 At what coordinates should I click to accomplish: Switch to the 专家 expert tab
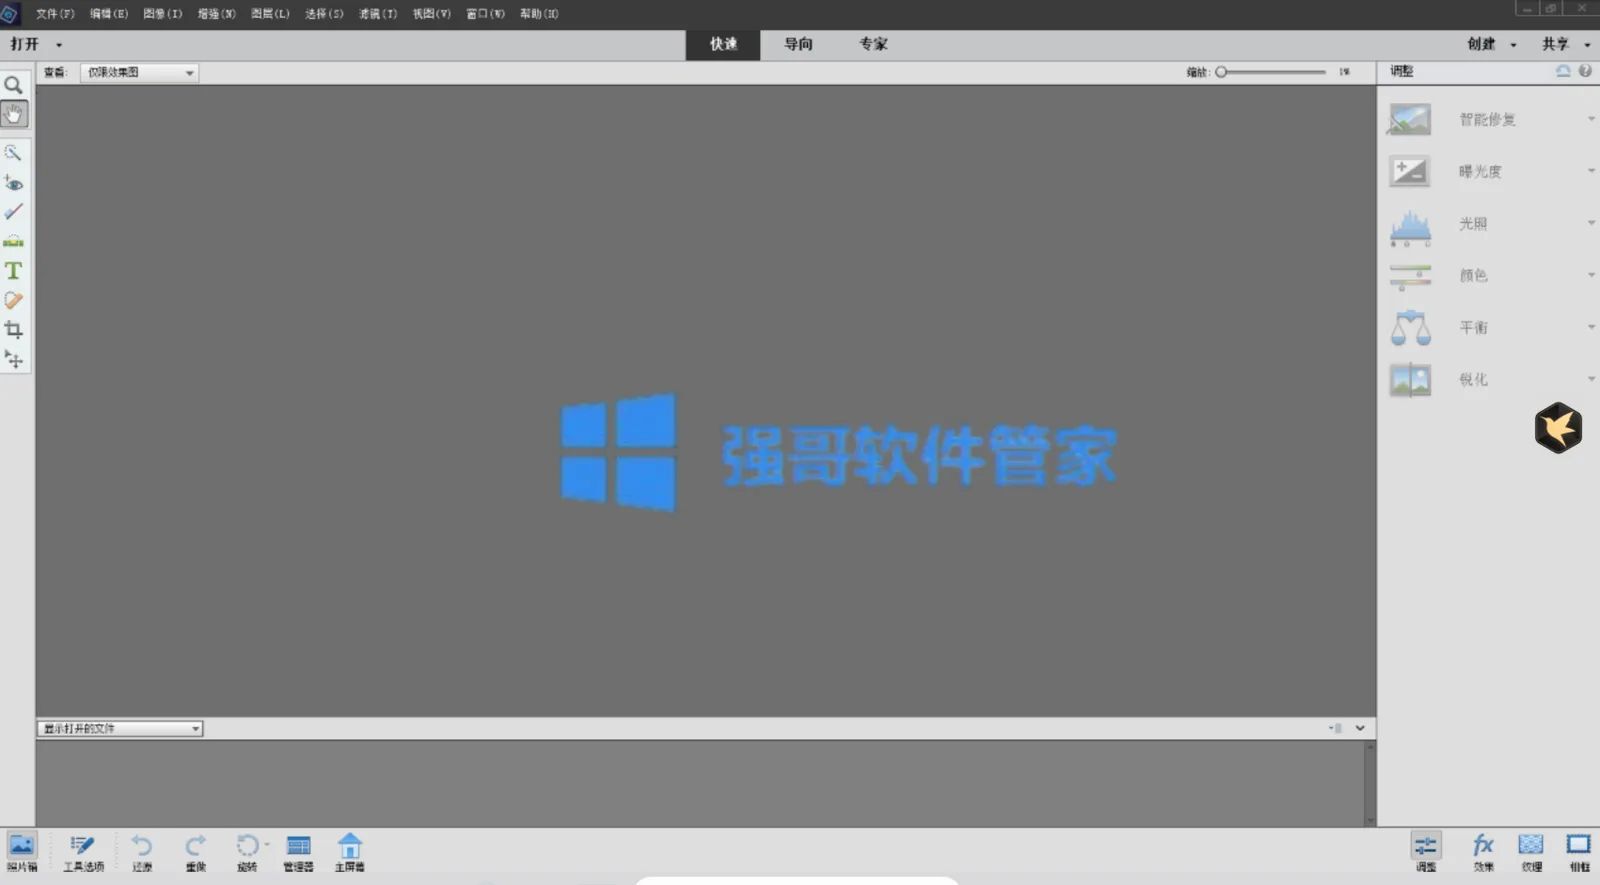coord(873,44)
